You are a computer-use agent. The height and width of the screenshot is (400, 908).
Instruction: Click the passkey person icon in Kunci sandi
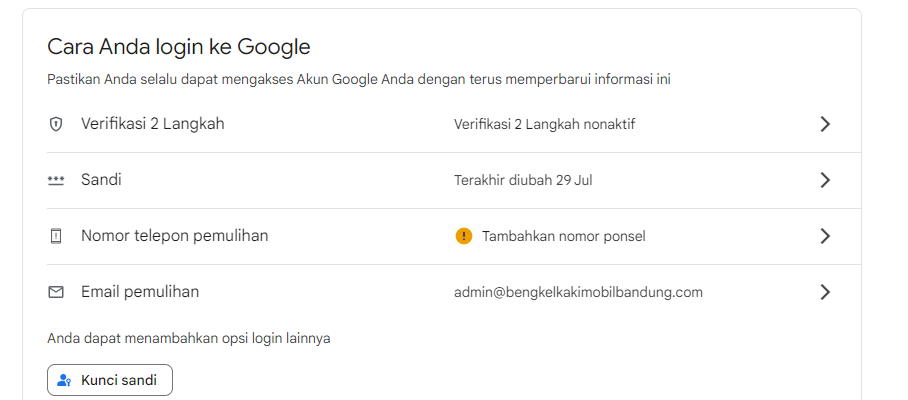(64, 380)
